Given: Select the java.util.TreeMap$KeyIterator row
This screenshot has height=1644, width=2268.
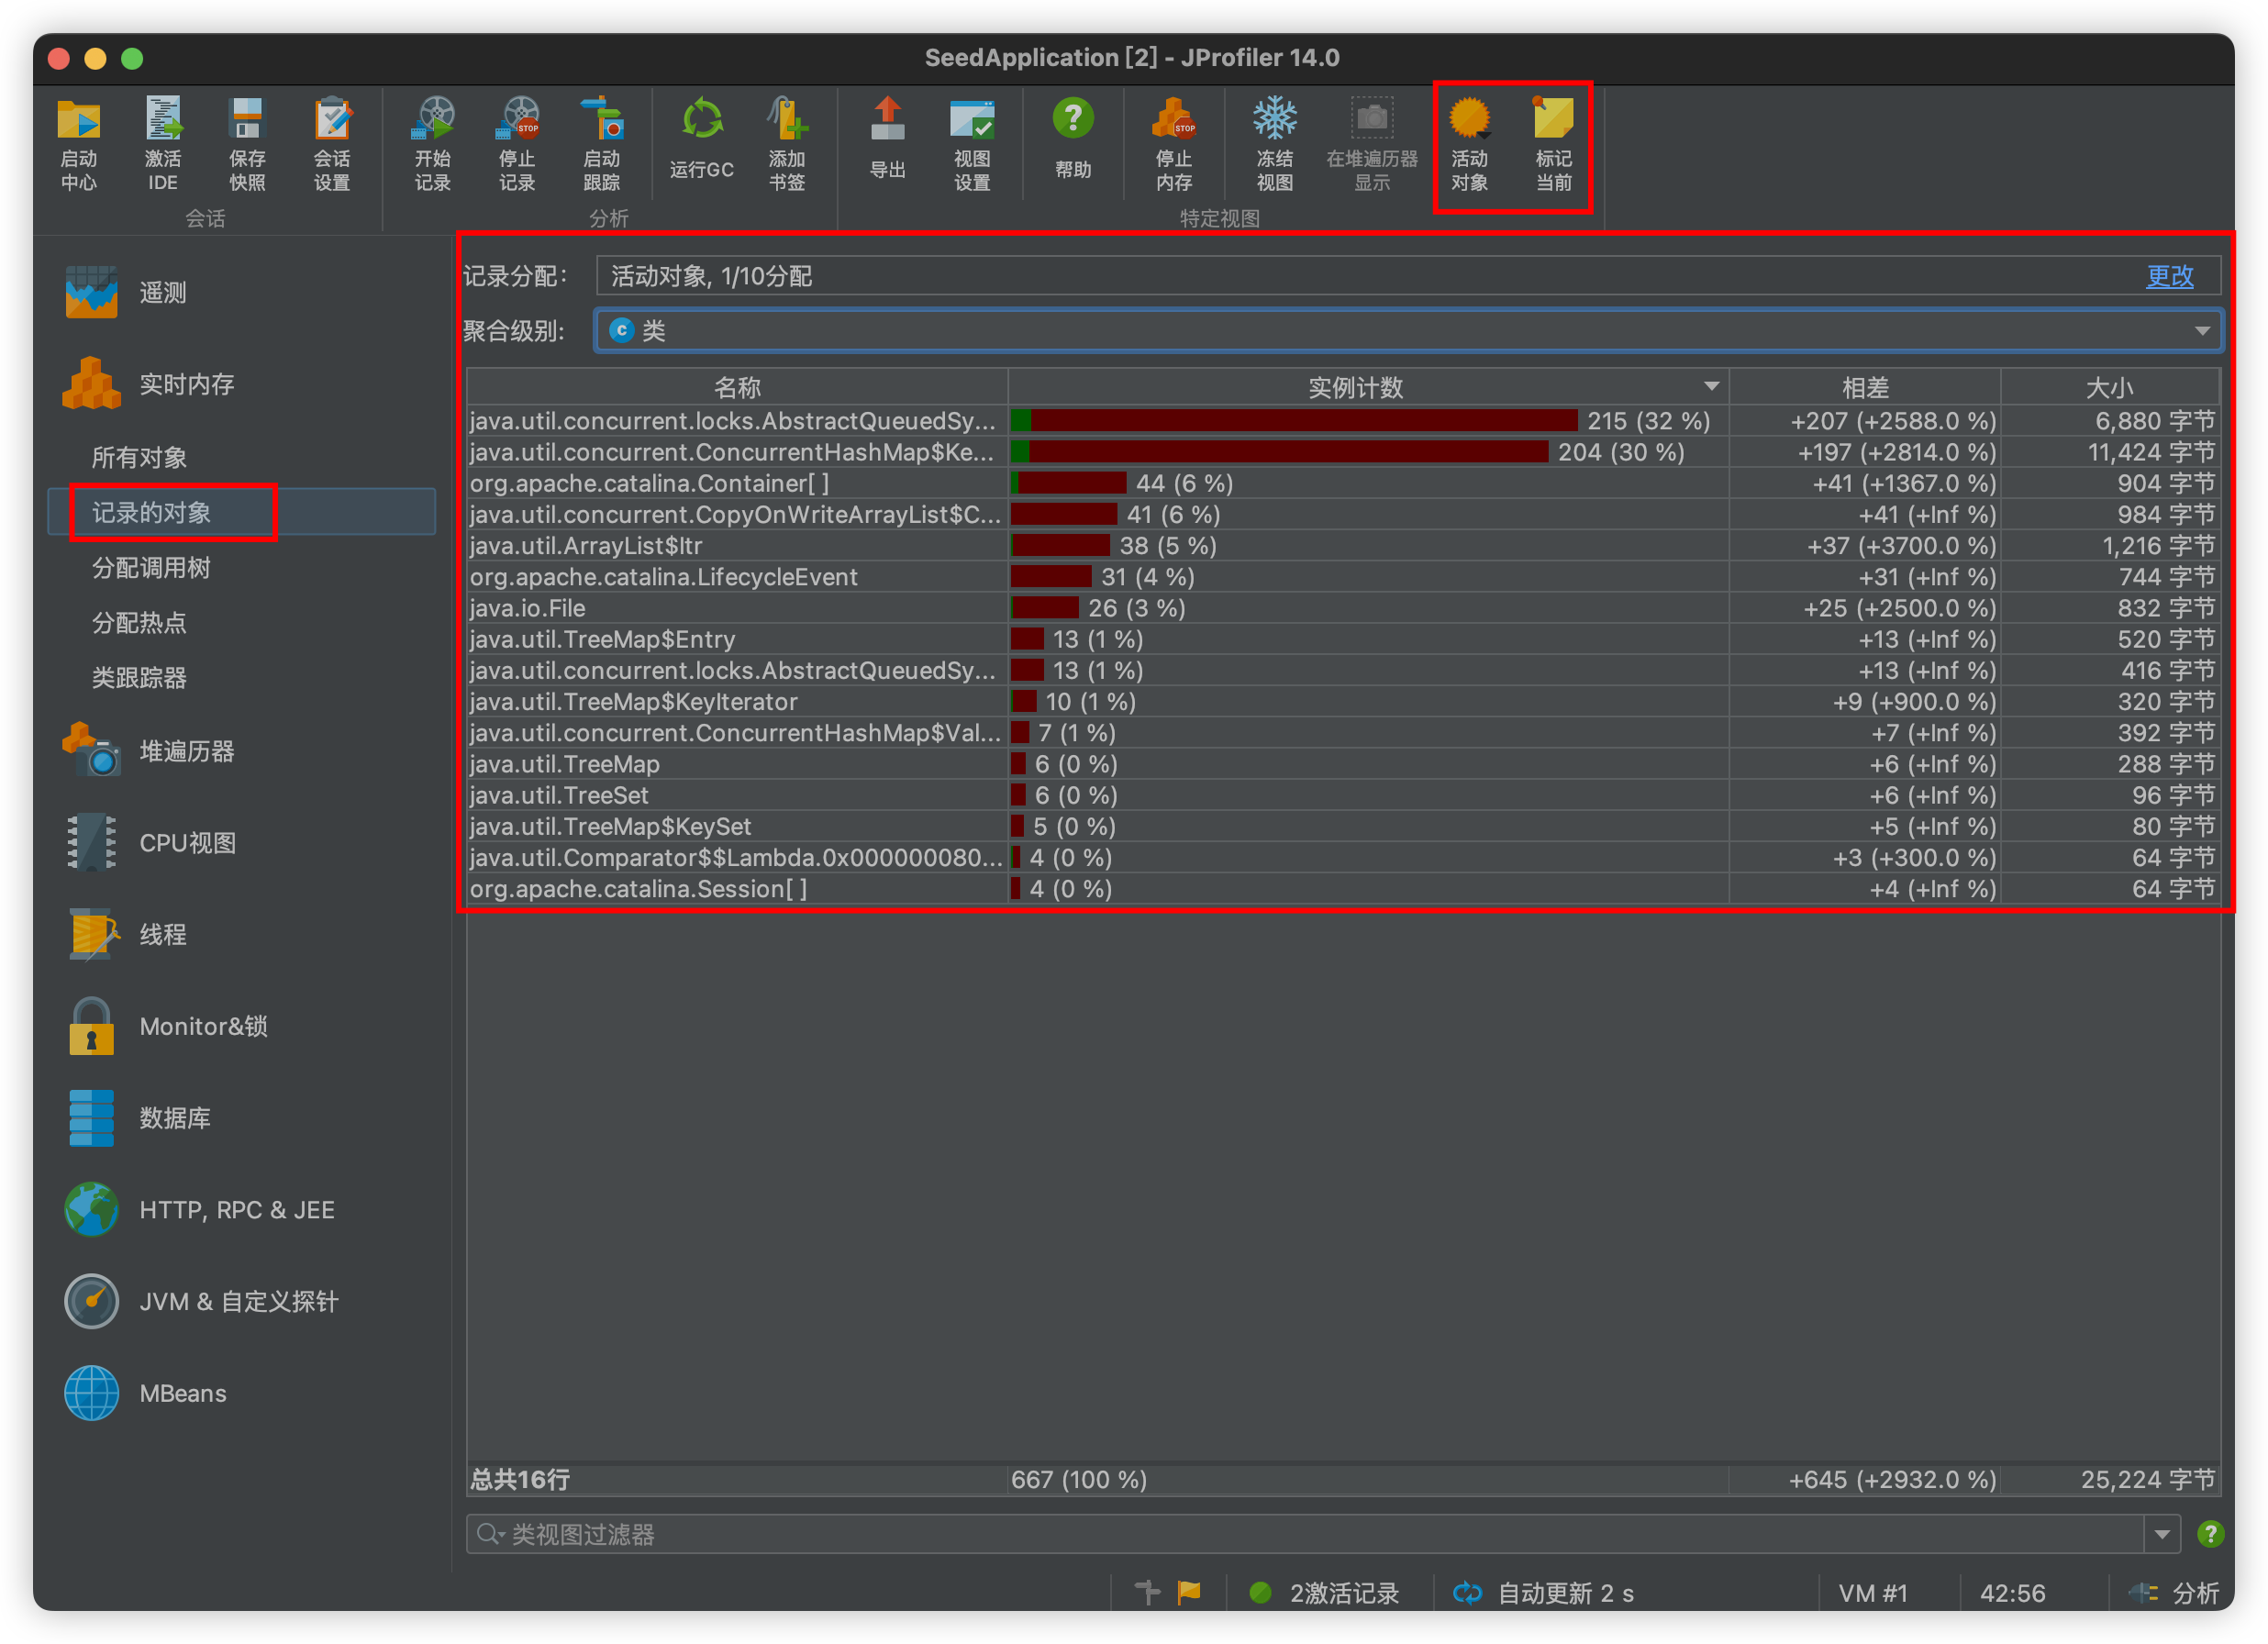Looking at the screenshot, I should point(1343,701).
